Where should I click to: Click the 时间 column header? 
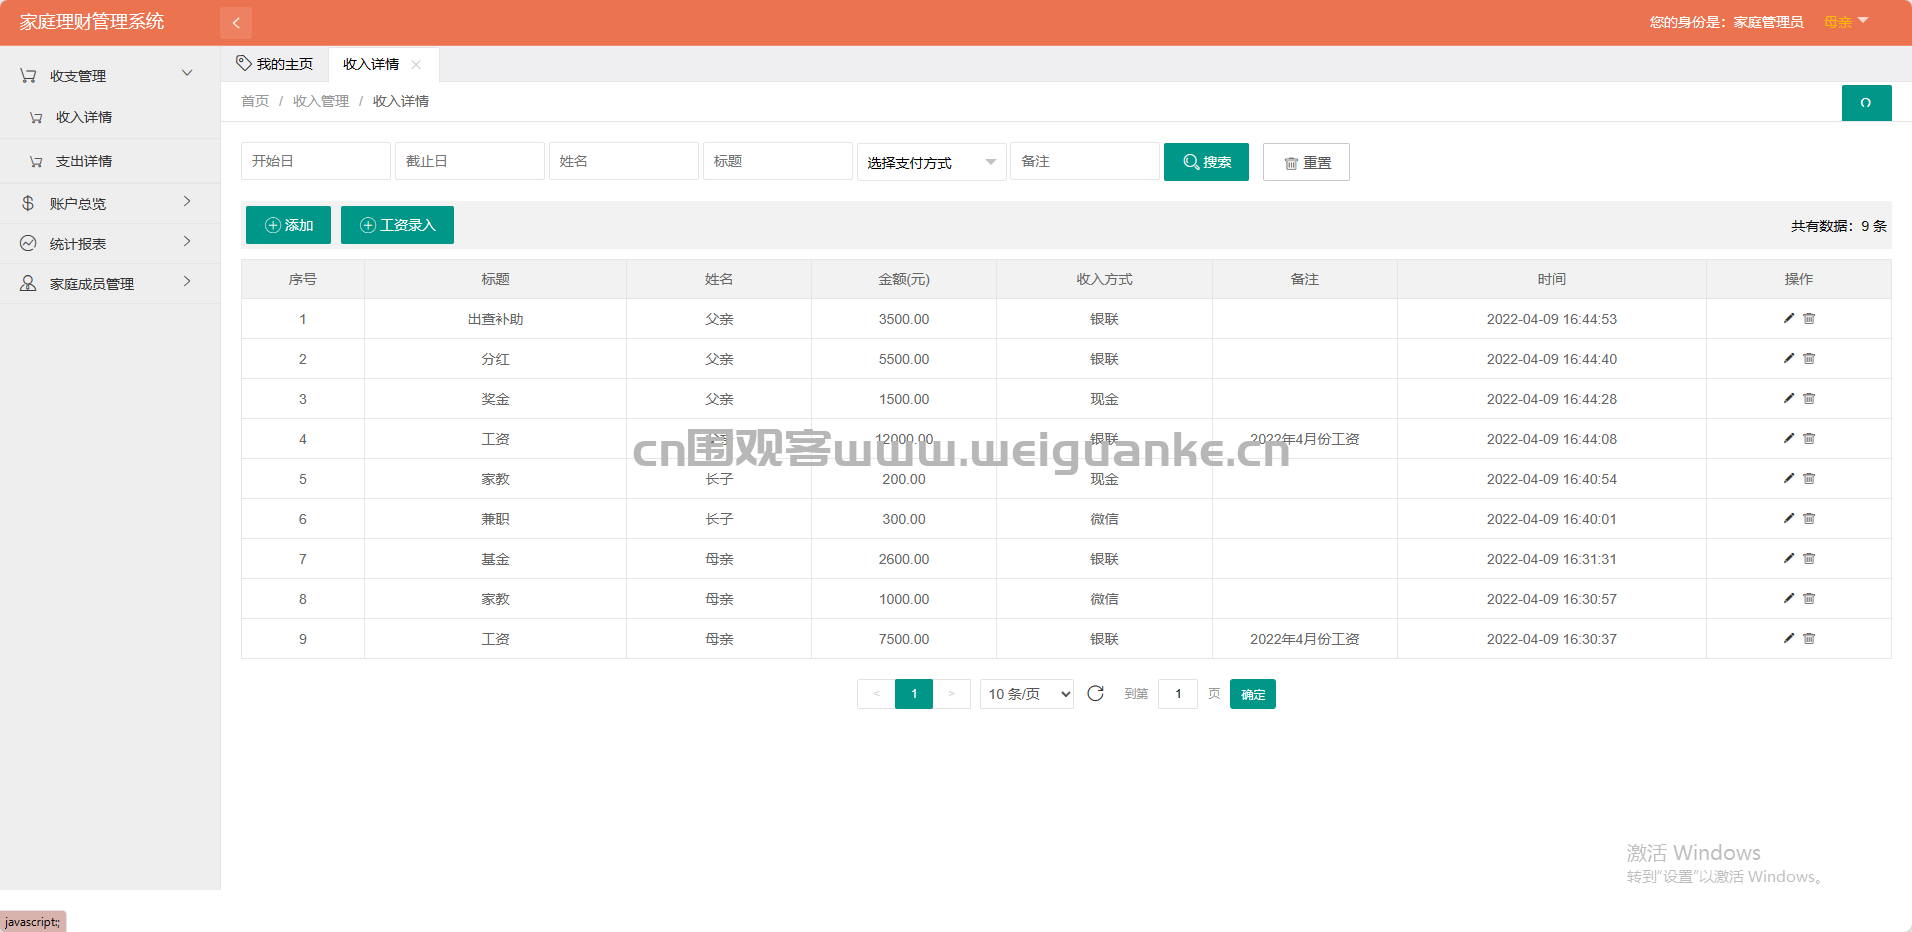[1552, 279]
